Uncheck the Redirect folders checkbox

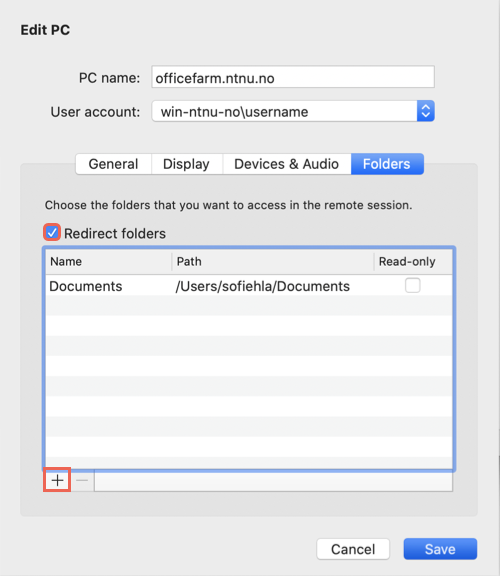(x=52, y=233)
